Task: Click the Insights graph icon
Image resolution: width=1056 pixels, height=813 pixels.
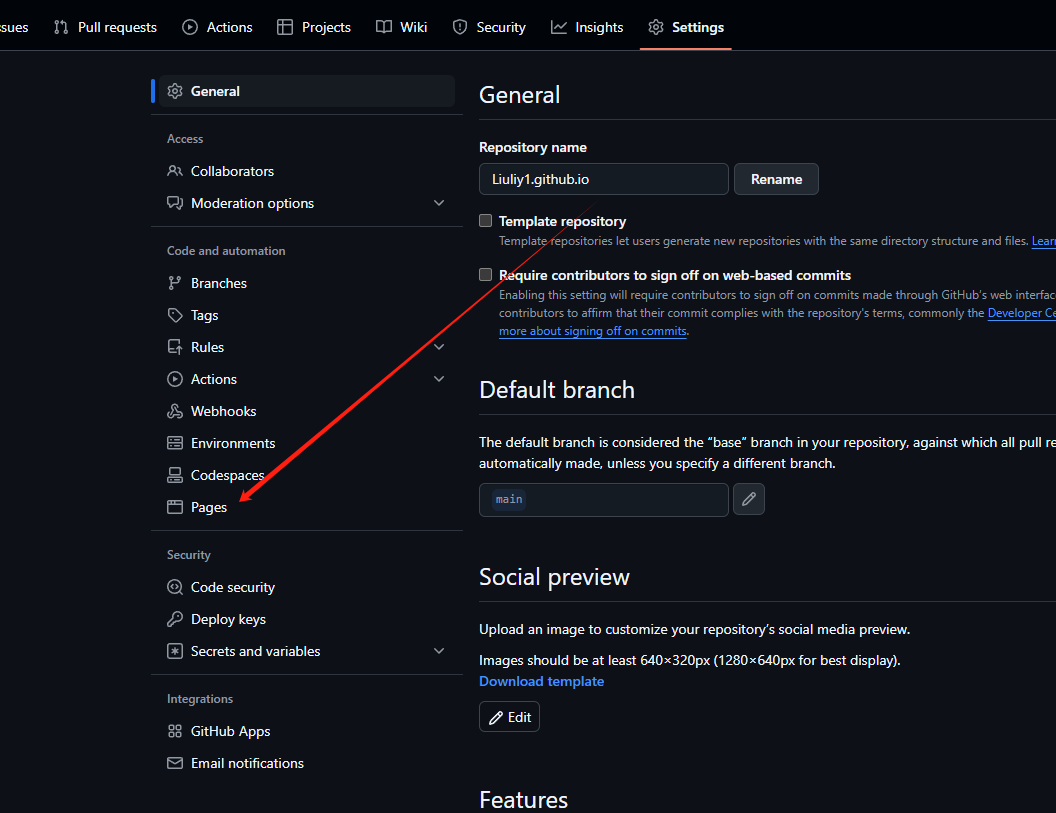Action: coord(559,27)
